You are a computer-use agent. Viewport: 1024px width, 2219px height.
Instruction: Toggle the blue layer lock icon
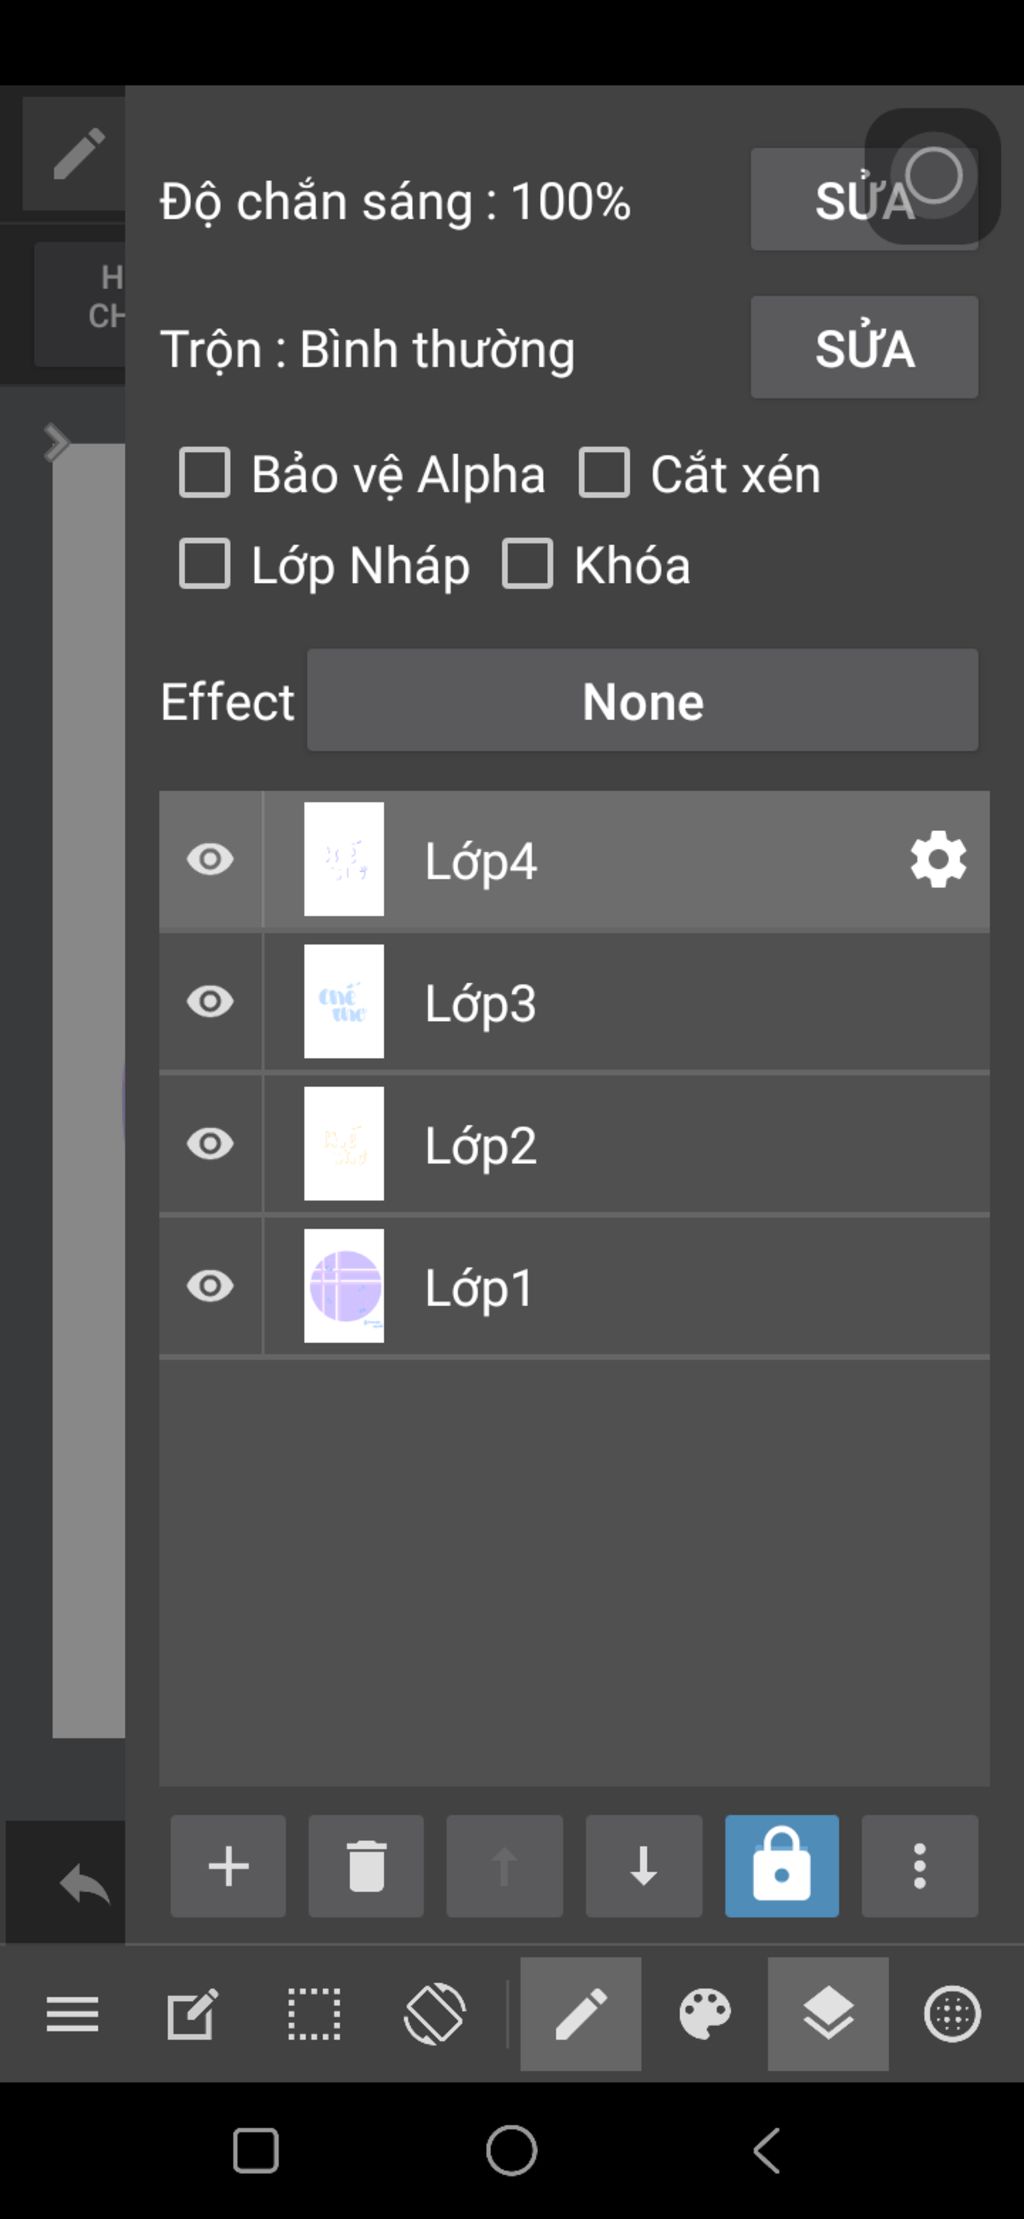point(782,1866)
